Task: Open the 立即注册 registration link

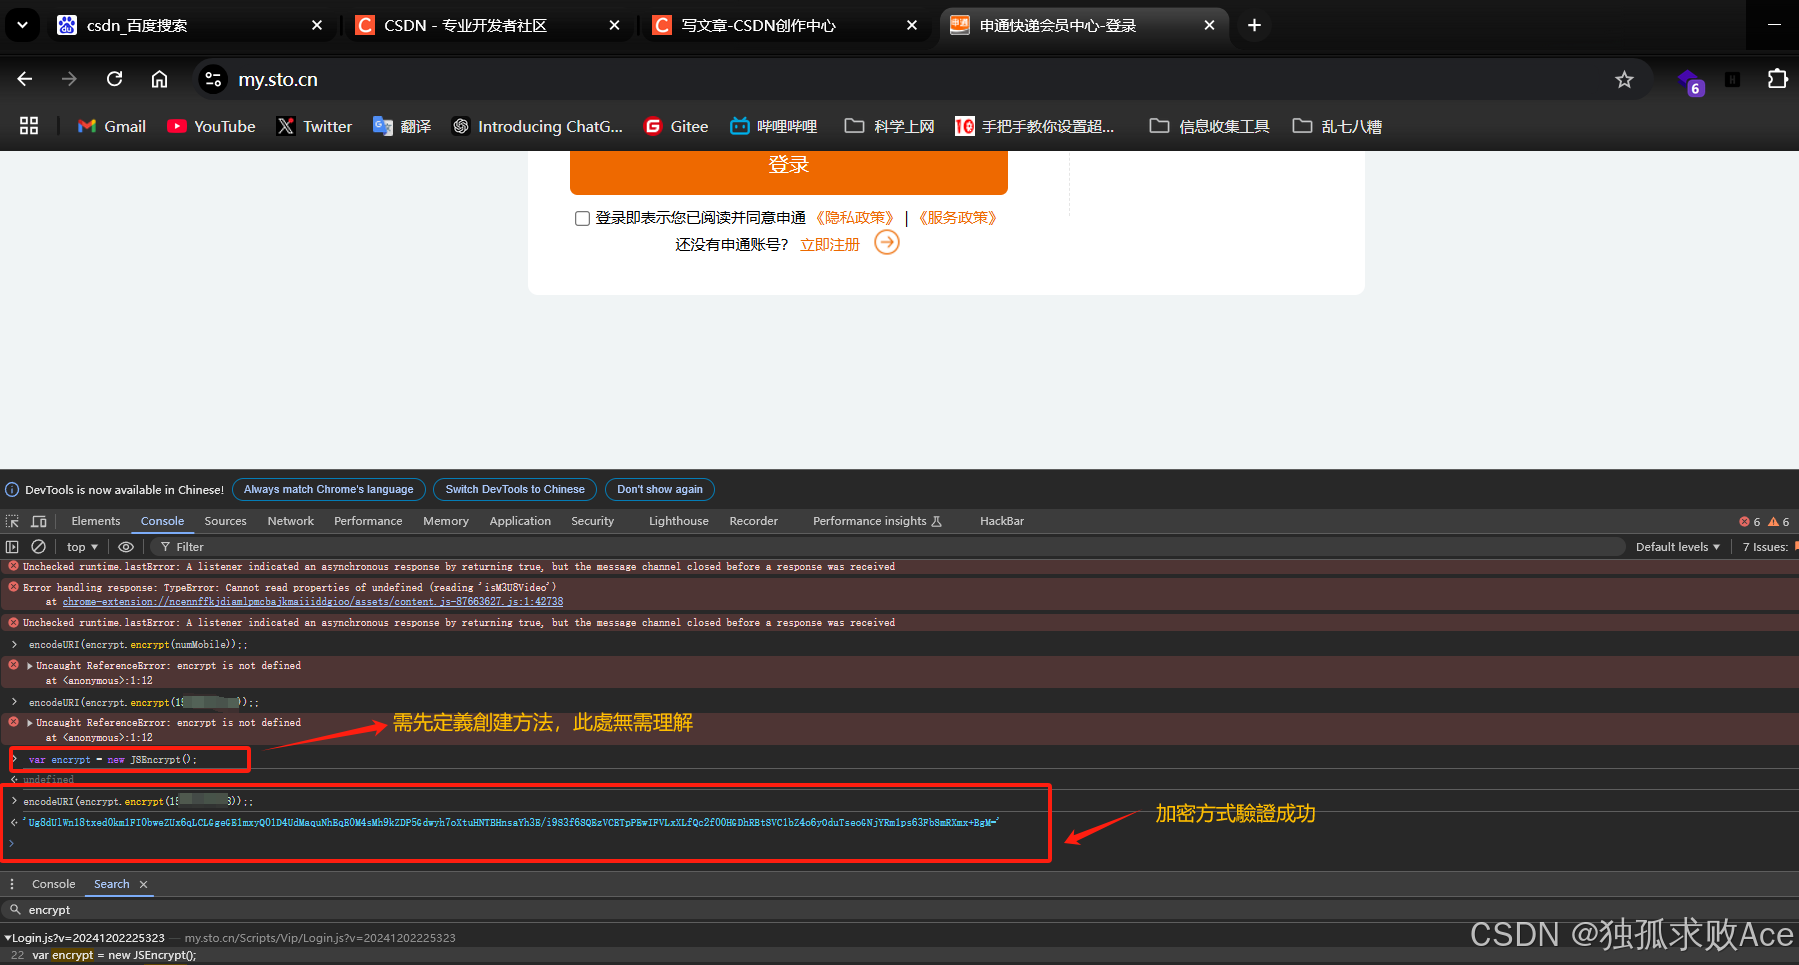Action: coord(828,243)
